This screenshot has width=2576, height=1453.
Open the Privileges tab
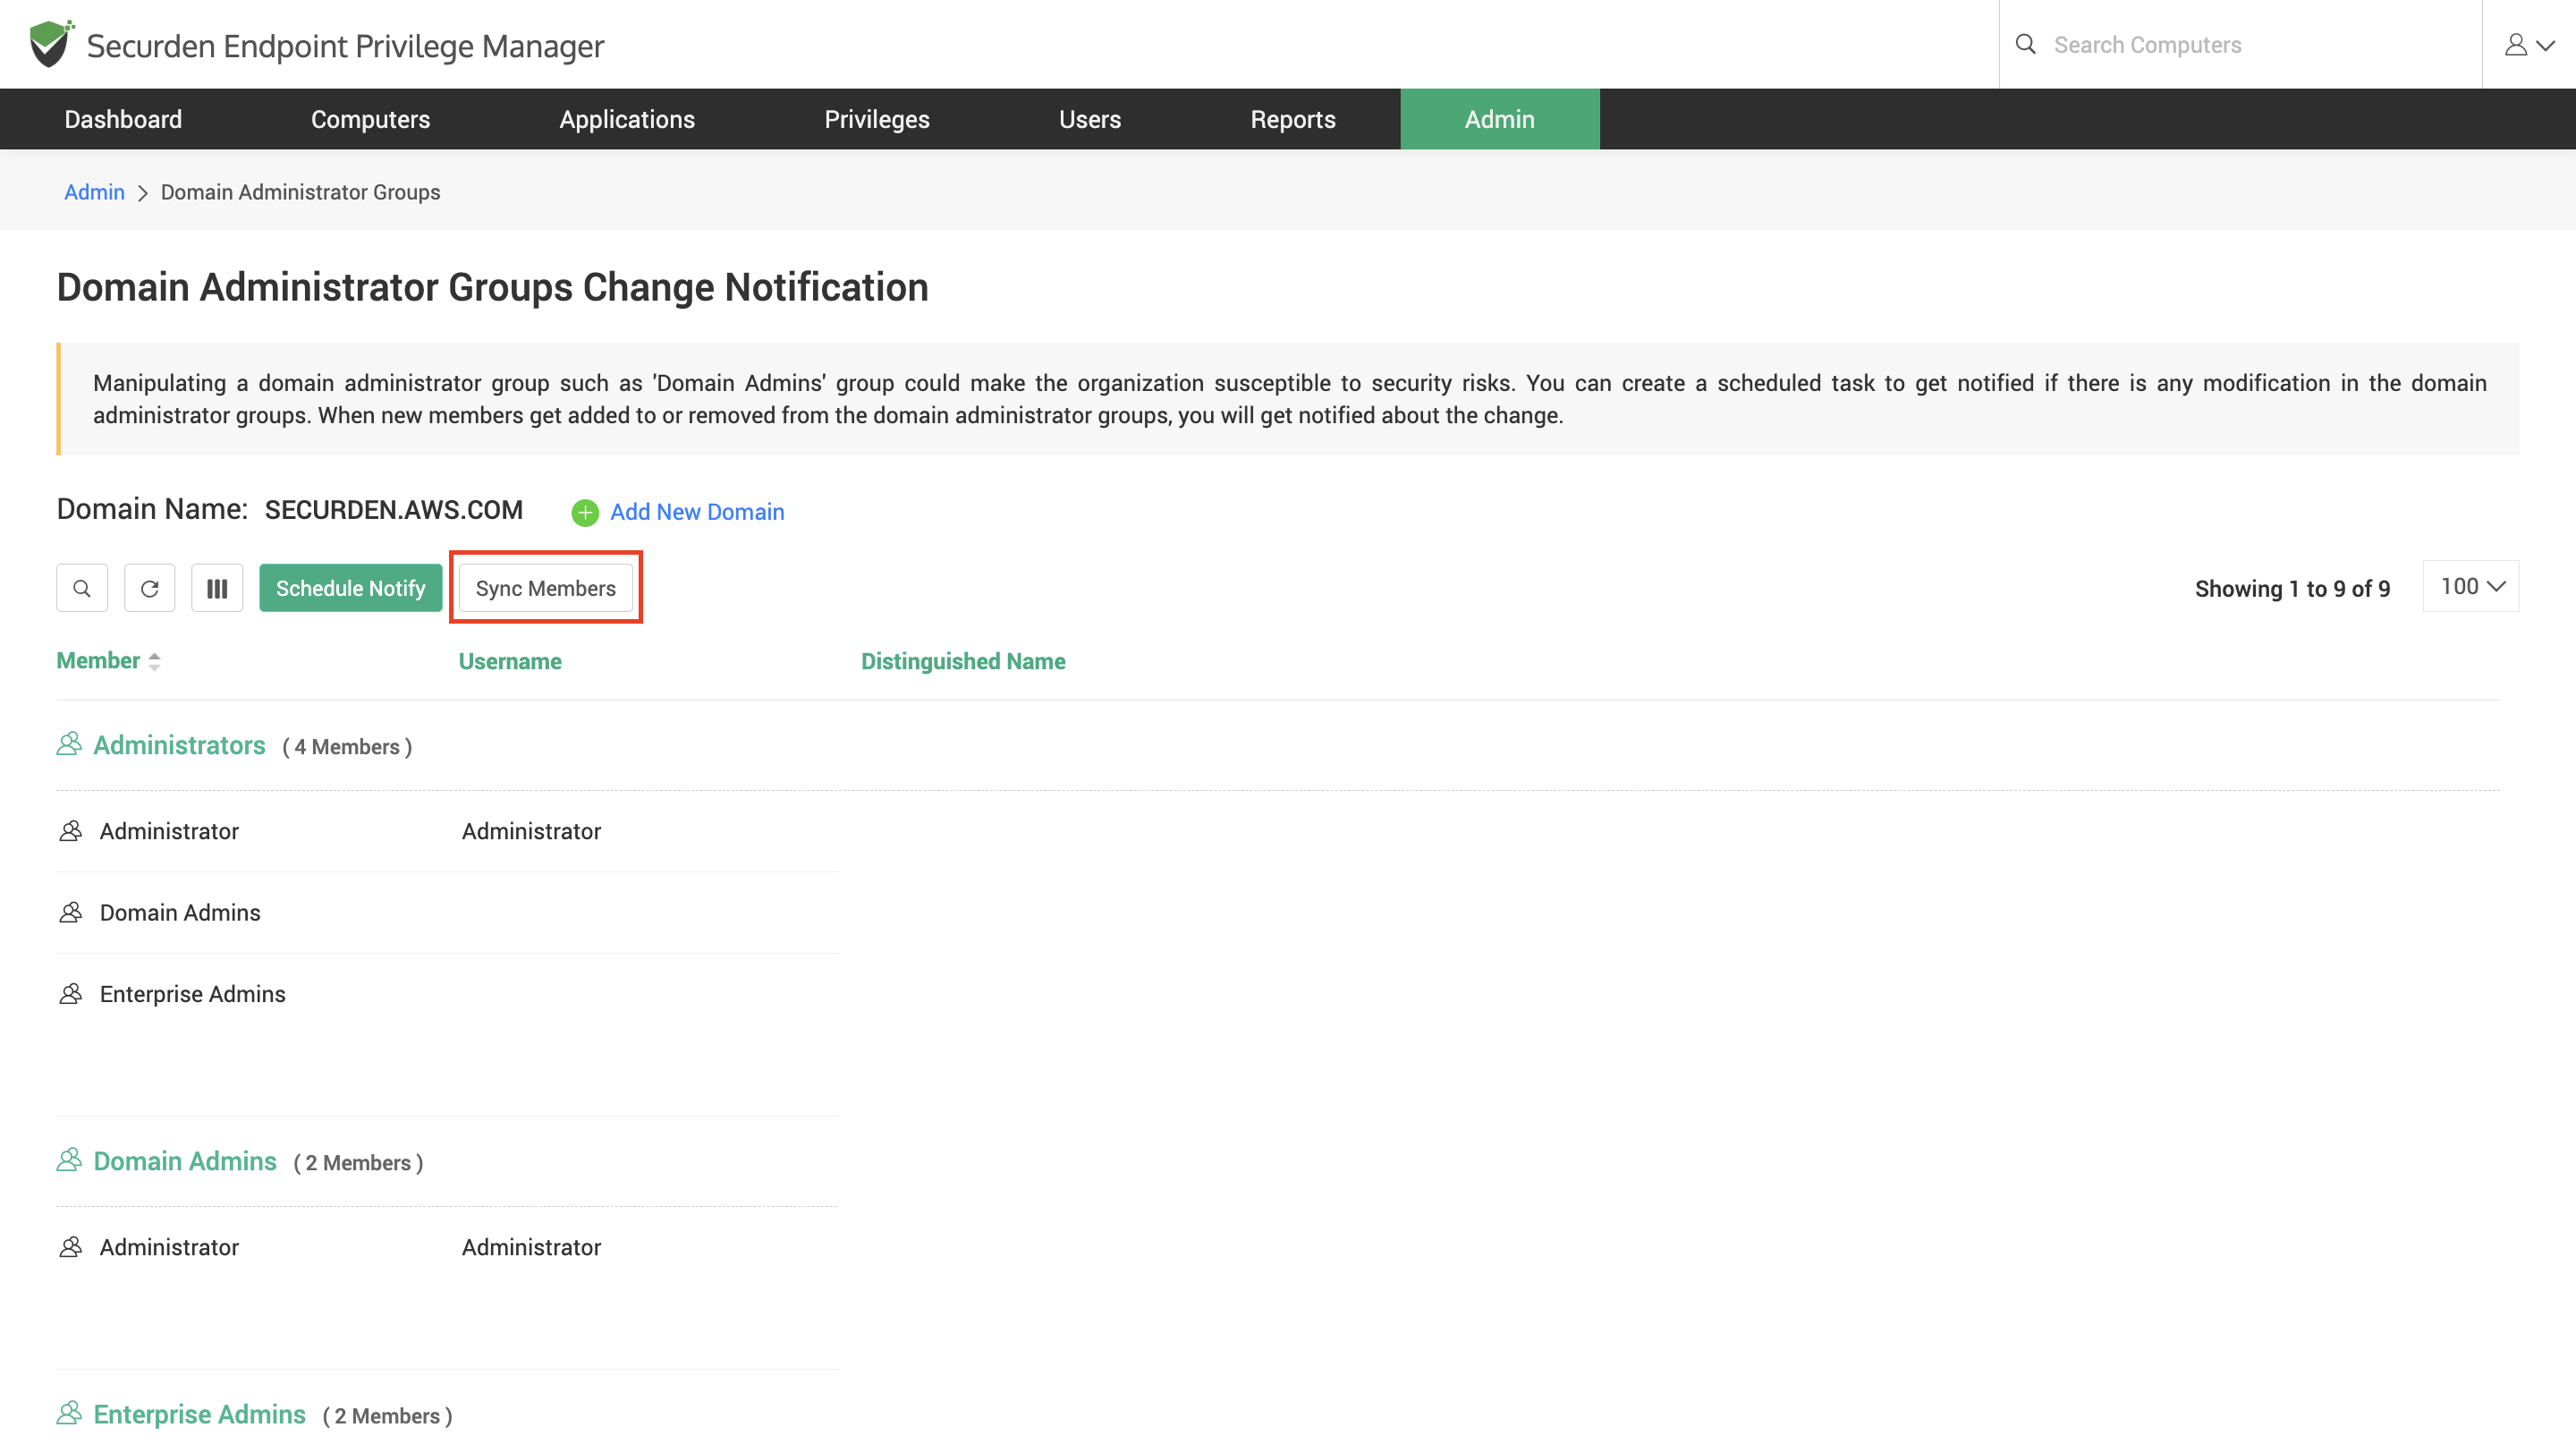pyautogui.click(x=877, y=119)
